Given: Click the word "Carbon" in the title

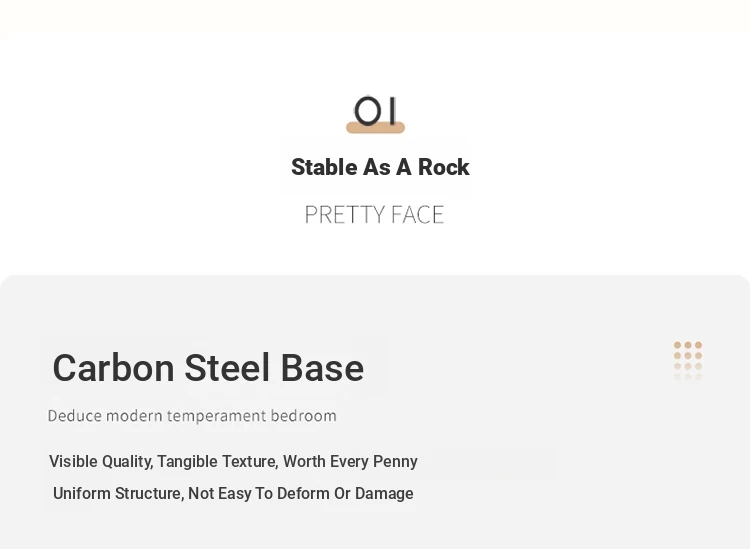Looking at the screenshot, I should tap(113, 368).
